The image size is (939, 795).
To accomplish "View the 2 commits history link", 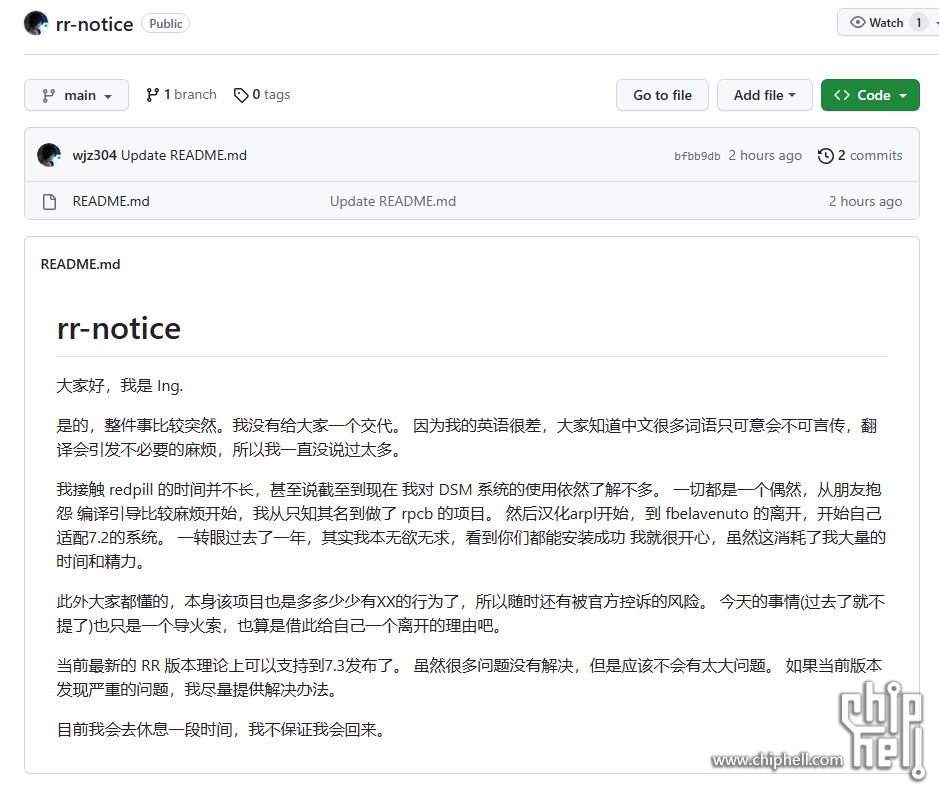I will [860, 156].
